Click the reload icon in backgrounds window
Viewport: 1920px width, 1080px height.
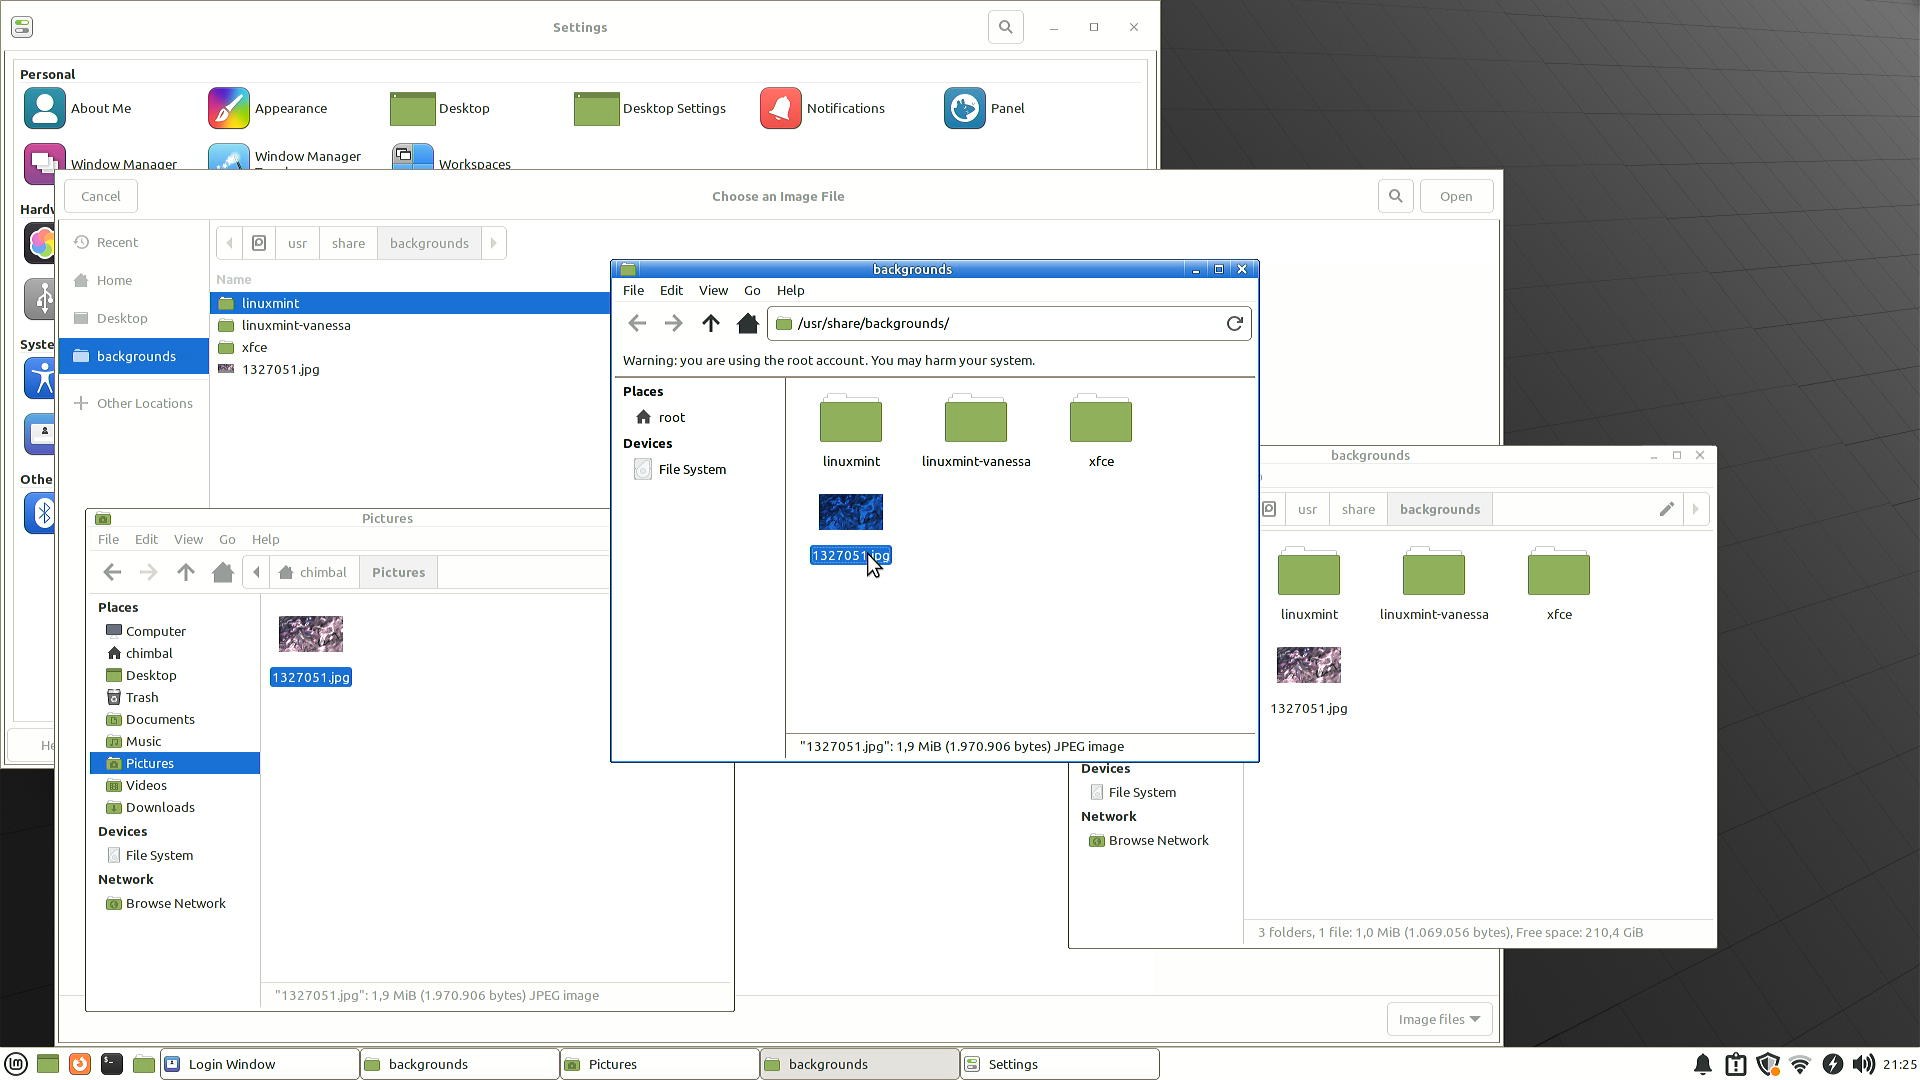[x=1234, y=323]
